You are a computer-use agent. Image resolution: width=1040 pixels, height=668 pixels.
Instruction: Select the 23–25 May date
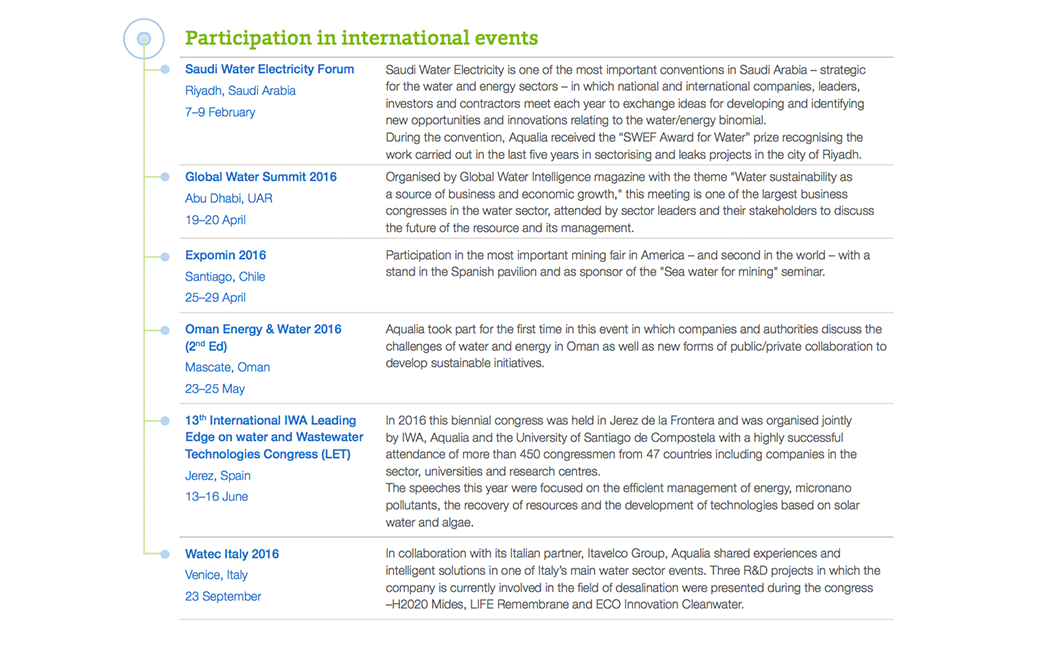point(214,389)
